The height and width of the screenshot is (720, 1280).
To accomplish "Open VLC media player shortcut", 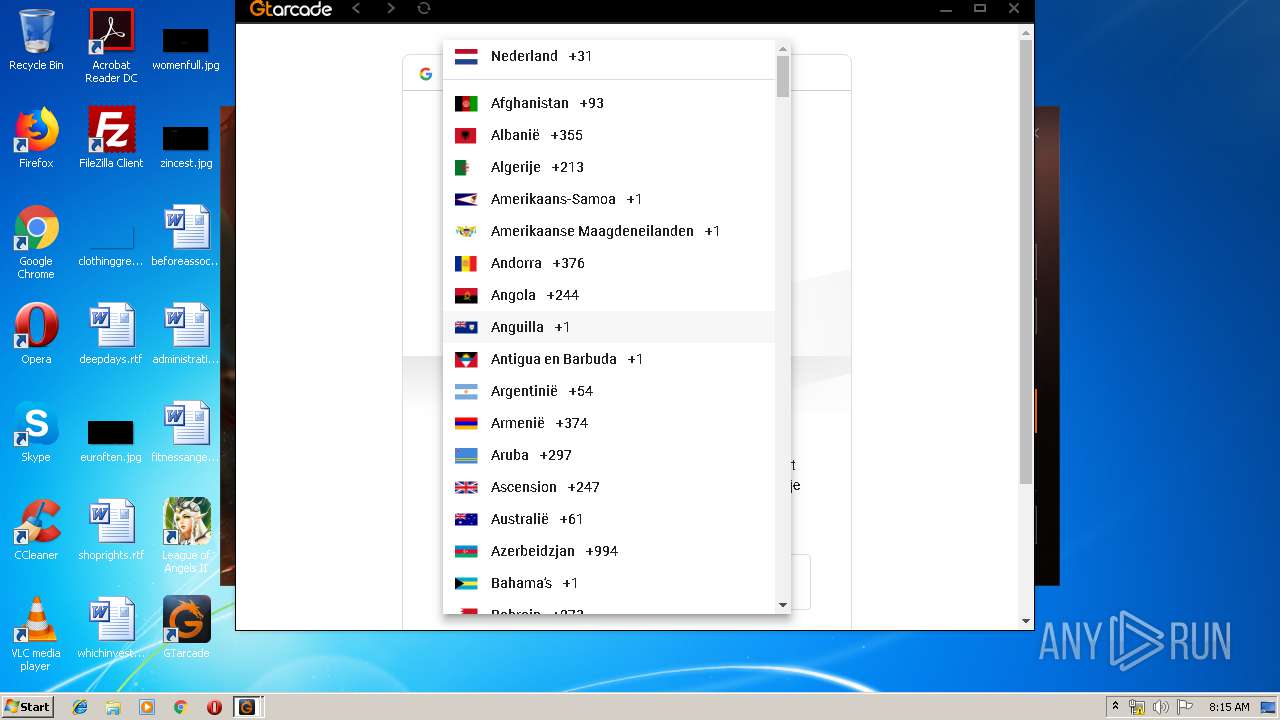I will pyautogui.click(x=36, y=634).
